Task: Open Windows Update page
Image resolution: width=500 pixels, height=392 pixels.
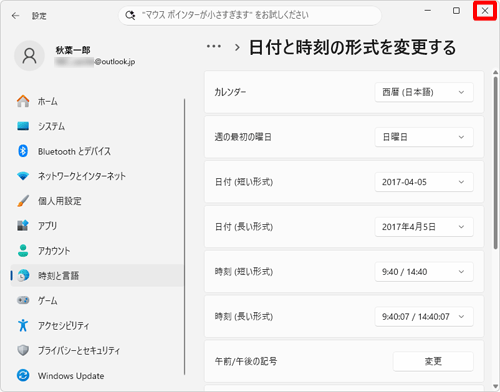Action: pyautogui.click(x=97, y=375)
